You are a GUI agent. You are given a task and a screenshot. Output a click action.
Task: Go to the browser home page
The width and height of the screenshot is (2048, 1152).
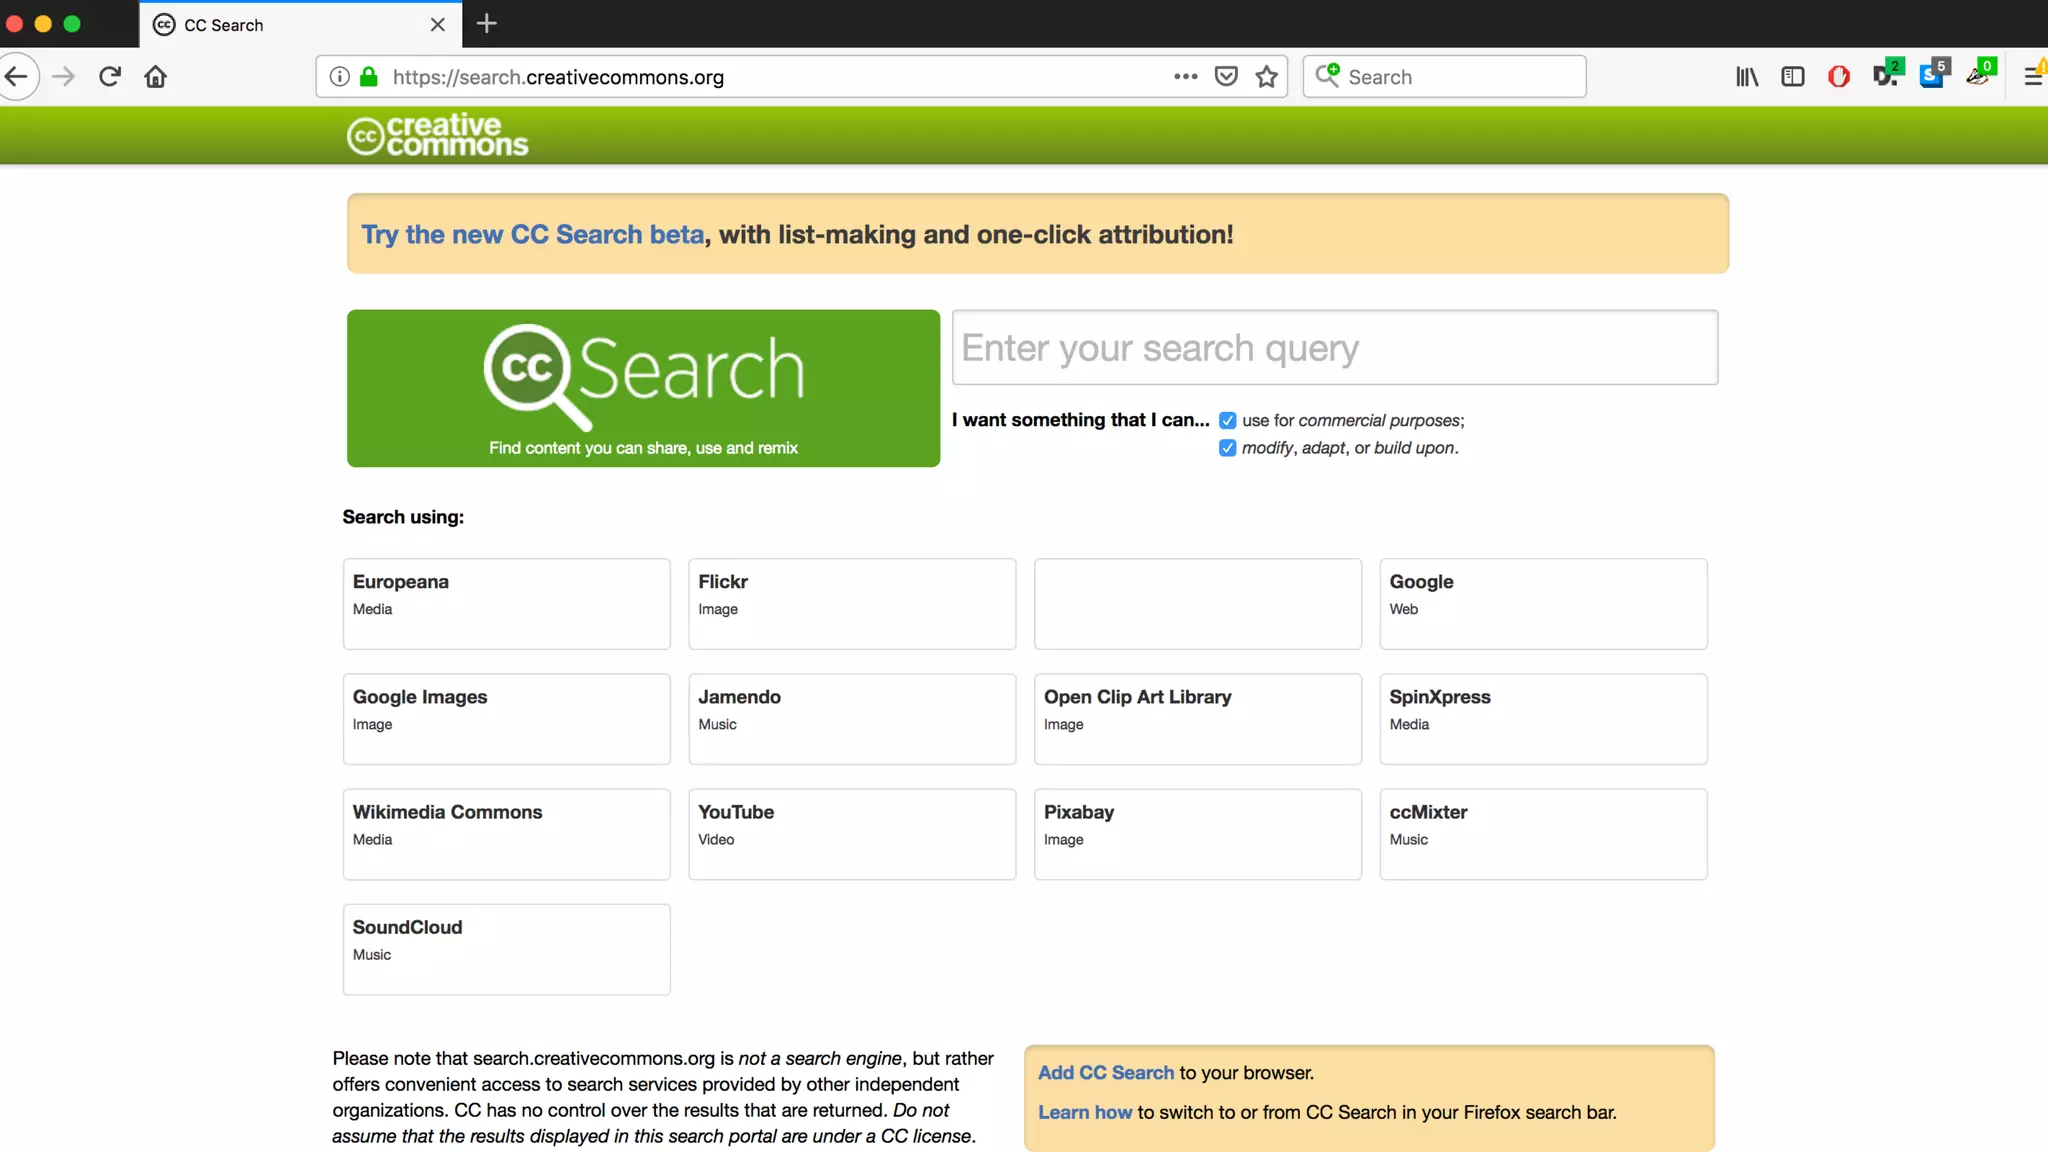tap(155, 77)
